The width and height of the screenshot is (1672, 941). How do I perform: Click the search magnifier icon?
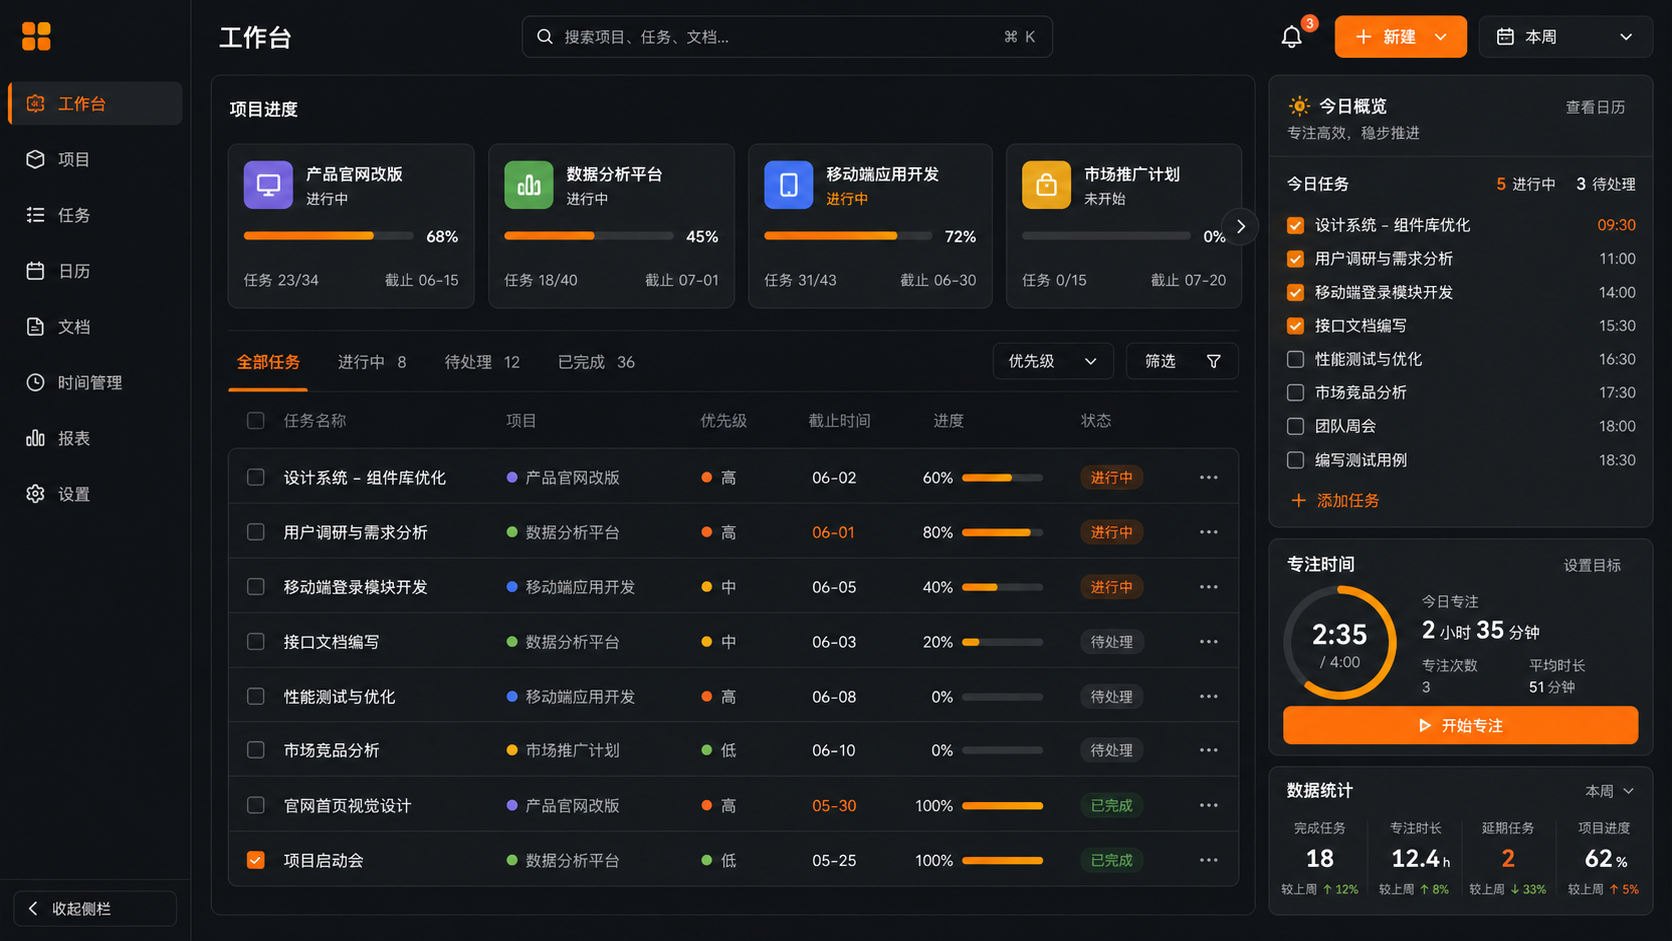(545, 37)
